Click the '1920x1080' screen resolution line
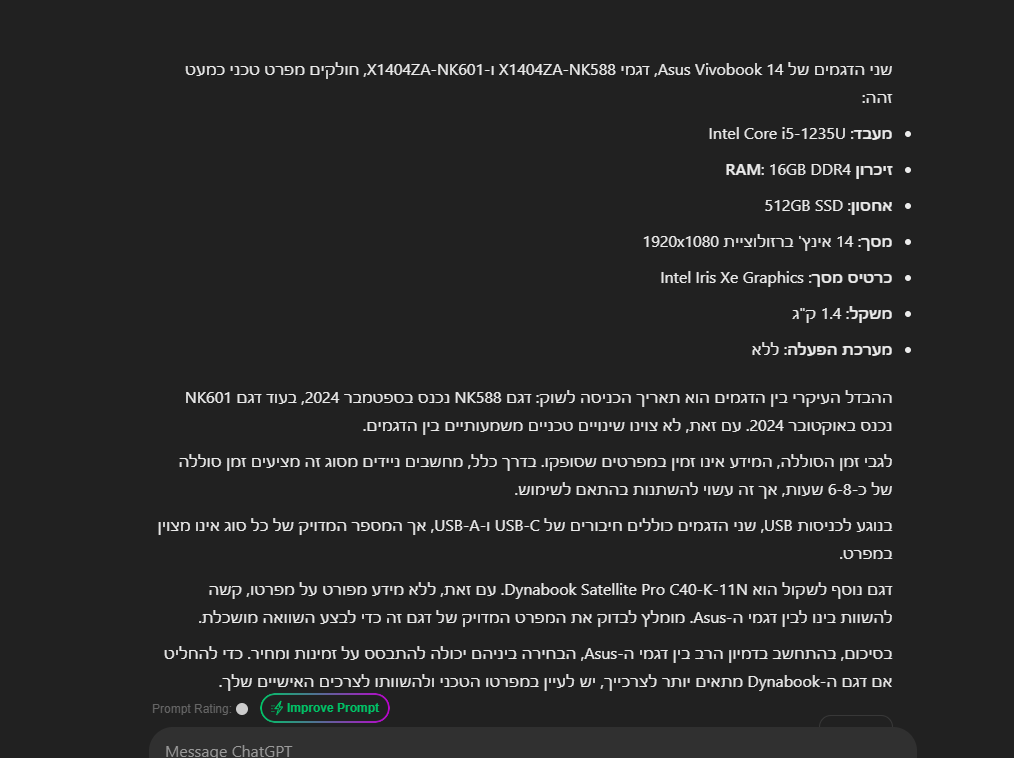The width and height of the screenshot is (1014, 758). click(767, 242)
